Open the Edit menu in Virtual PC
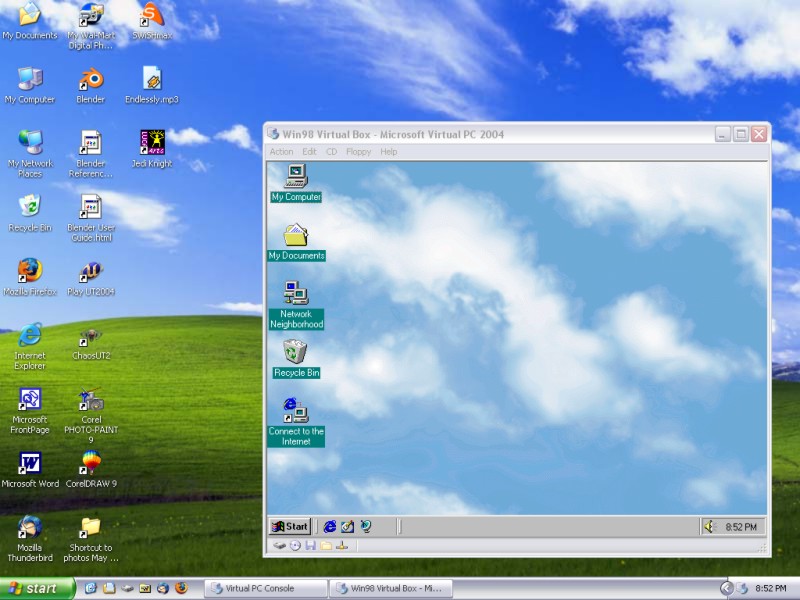 pos(309,152)
